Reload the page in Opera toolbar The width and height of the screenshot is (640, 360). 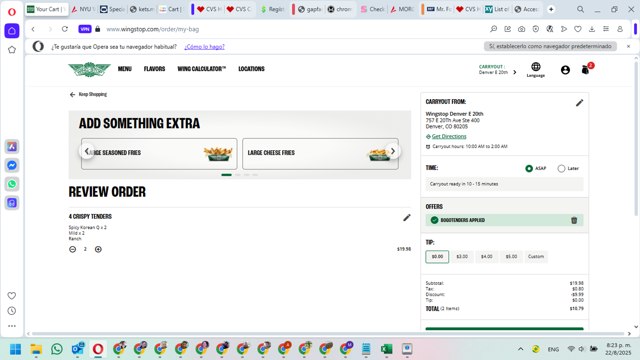(x=64, y=29)
